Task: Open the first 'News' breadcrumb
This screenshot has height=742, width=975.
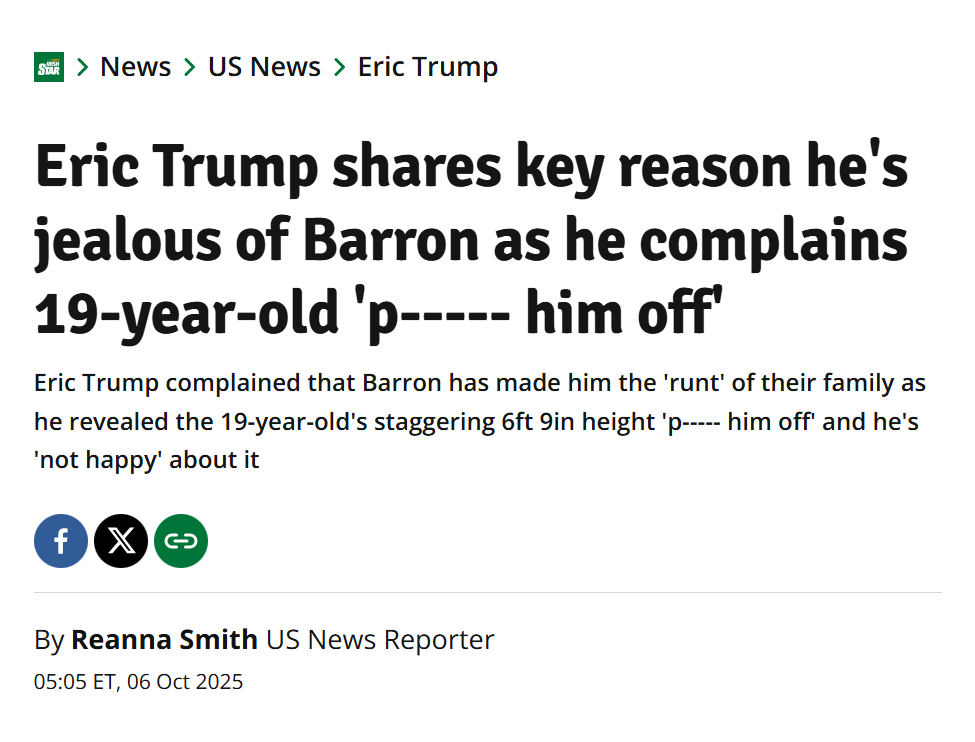Action: click(x=136, y=67)
